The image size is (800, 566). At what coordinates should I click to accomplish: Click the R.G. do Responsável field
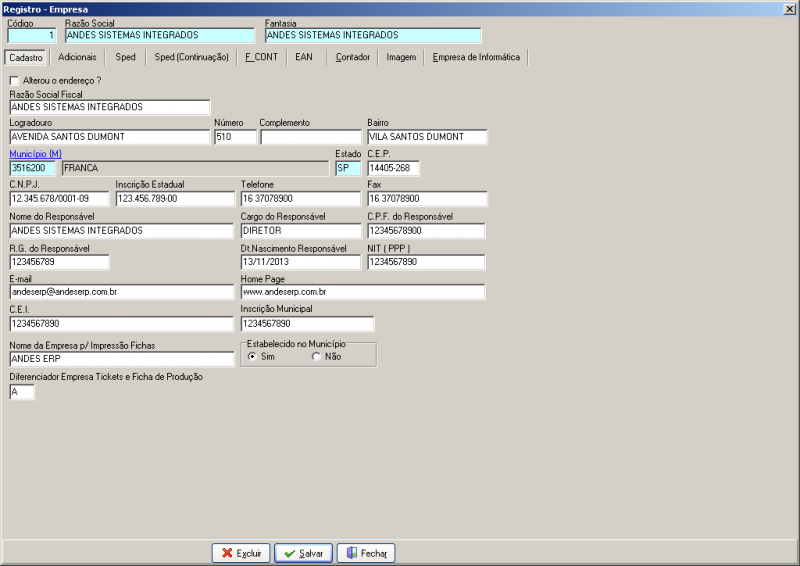pos(59,262)
